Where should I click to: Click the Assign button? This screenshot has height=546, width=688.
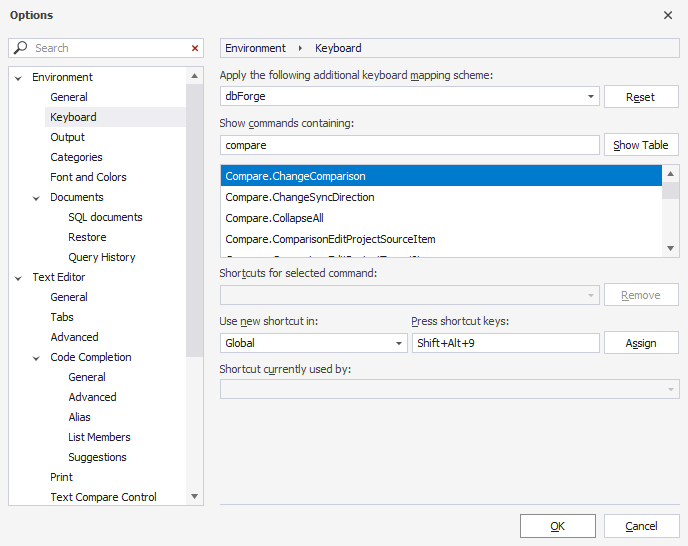641,343
